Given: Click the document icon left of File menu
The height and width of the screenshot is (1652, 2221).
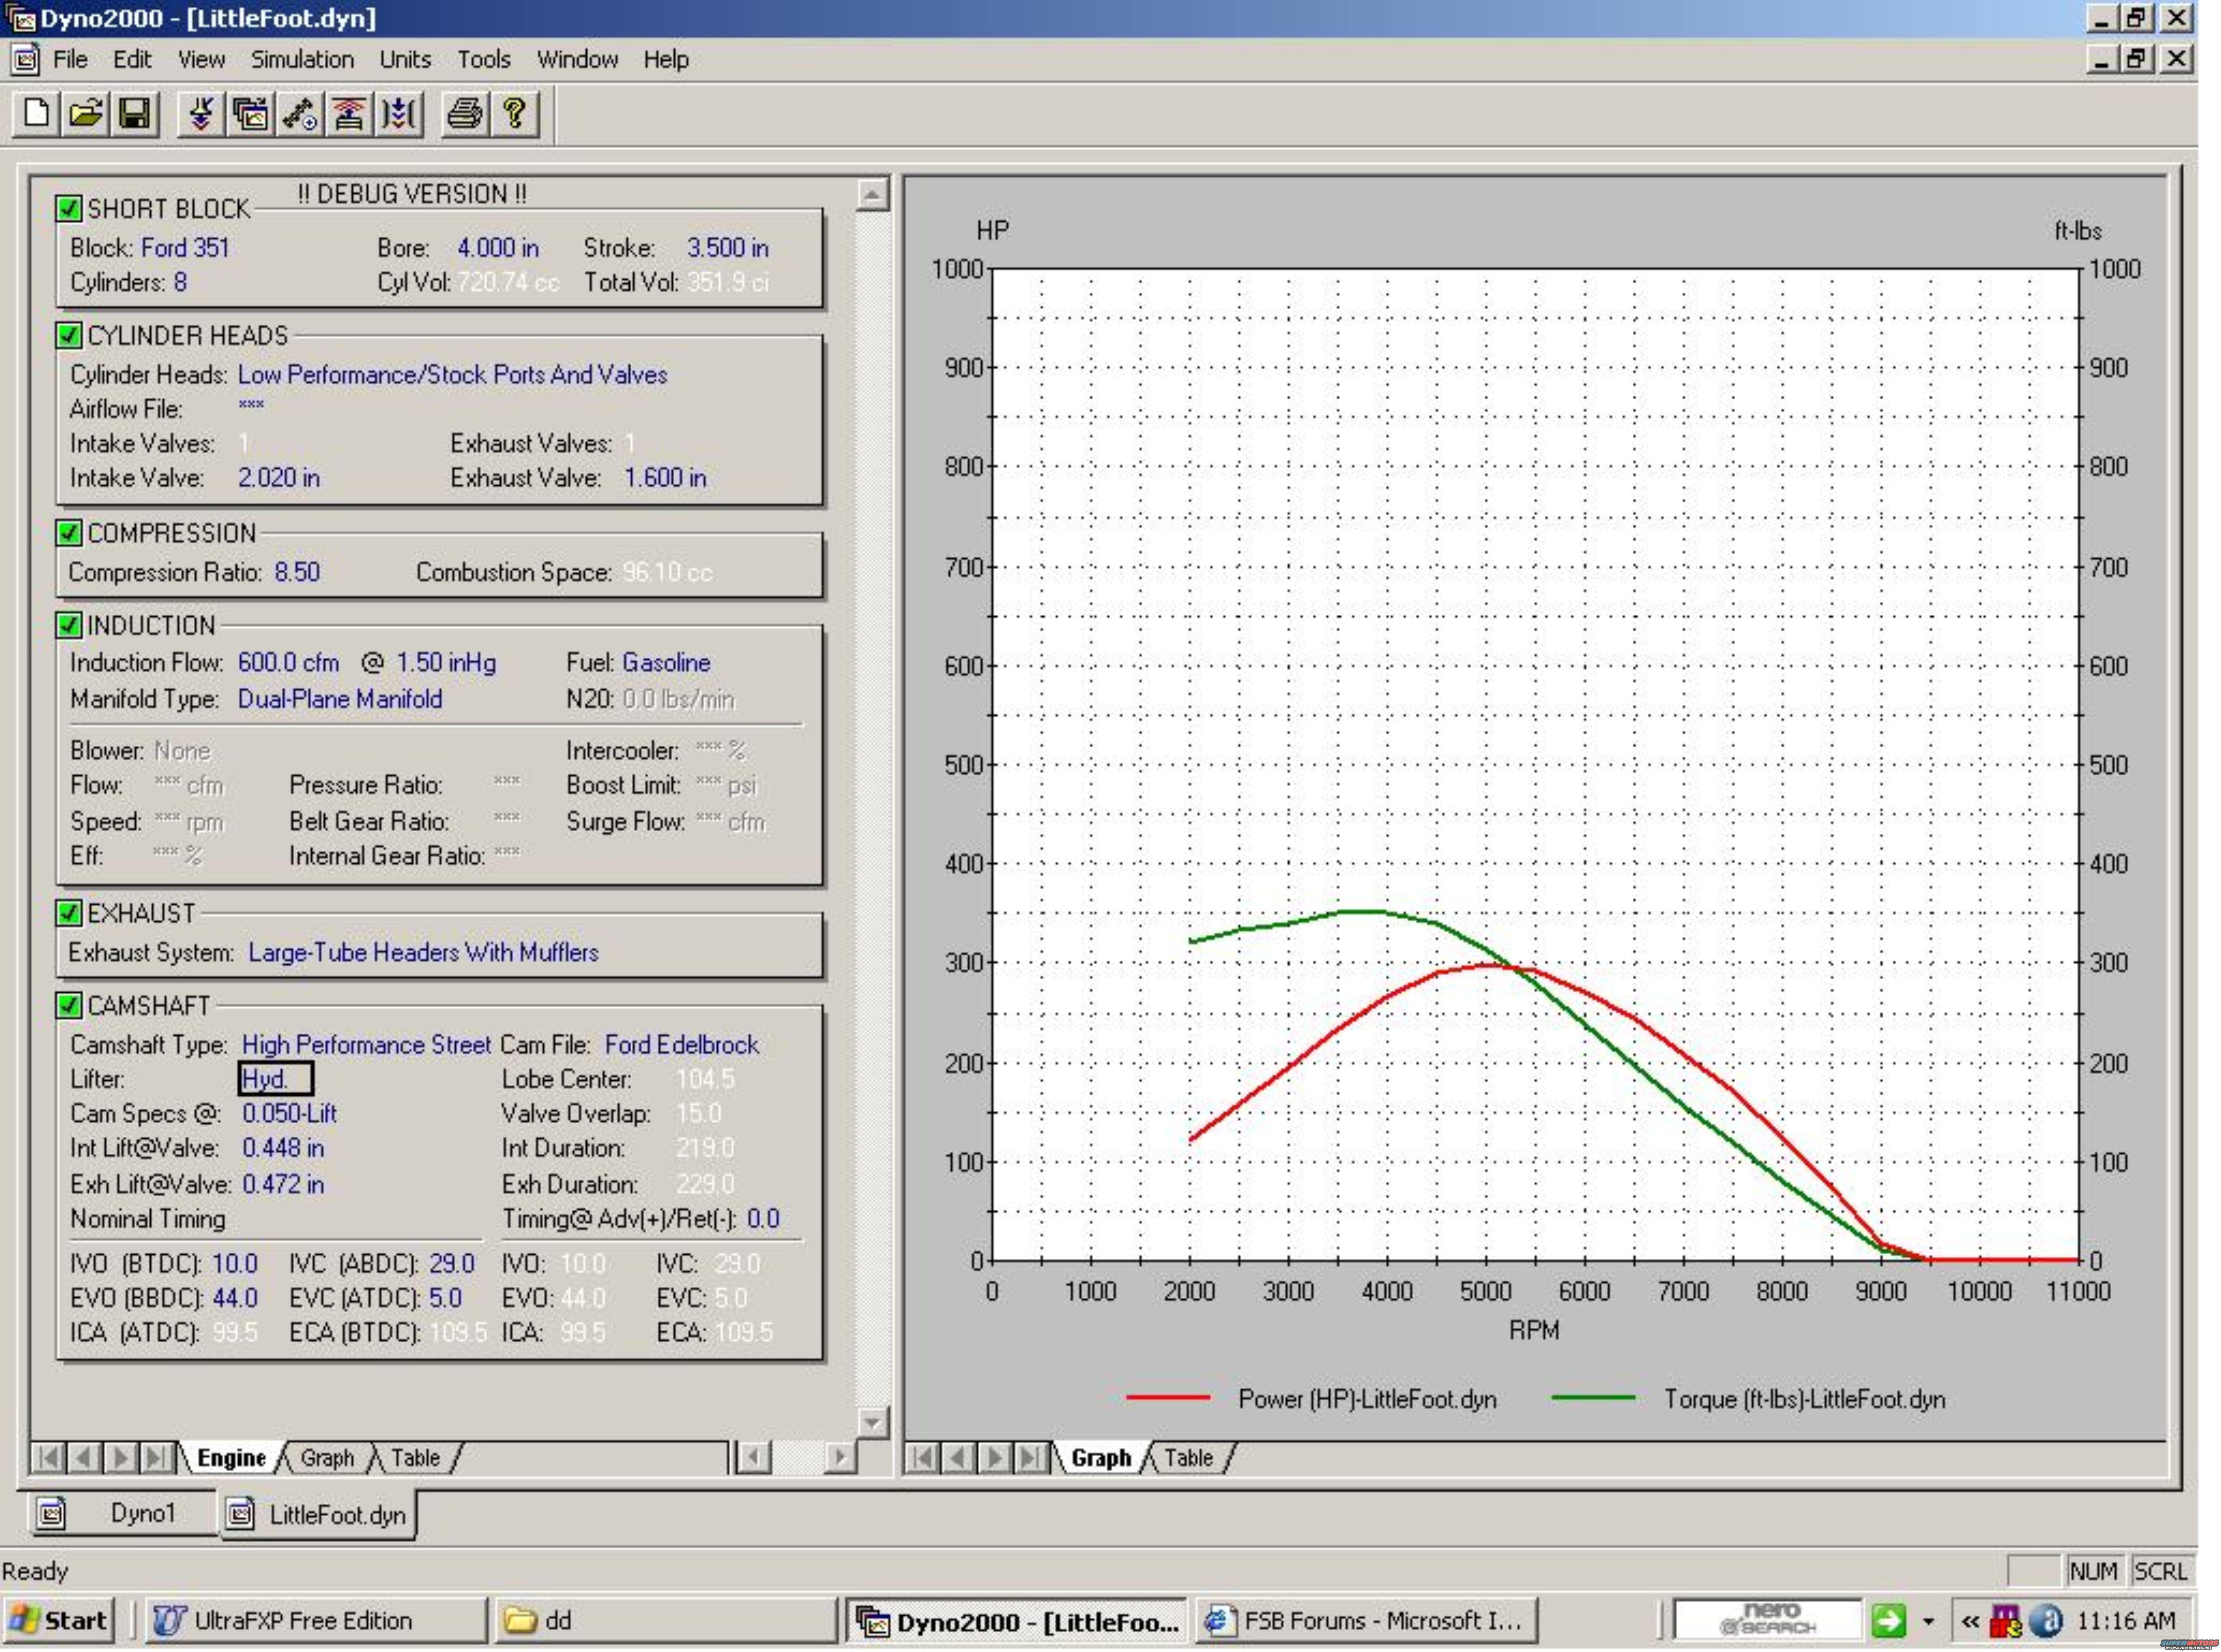Looking at the screenshot, I should click(25, 60).
